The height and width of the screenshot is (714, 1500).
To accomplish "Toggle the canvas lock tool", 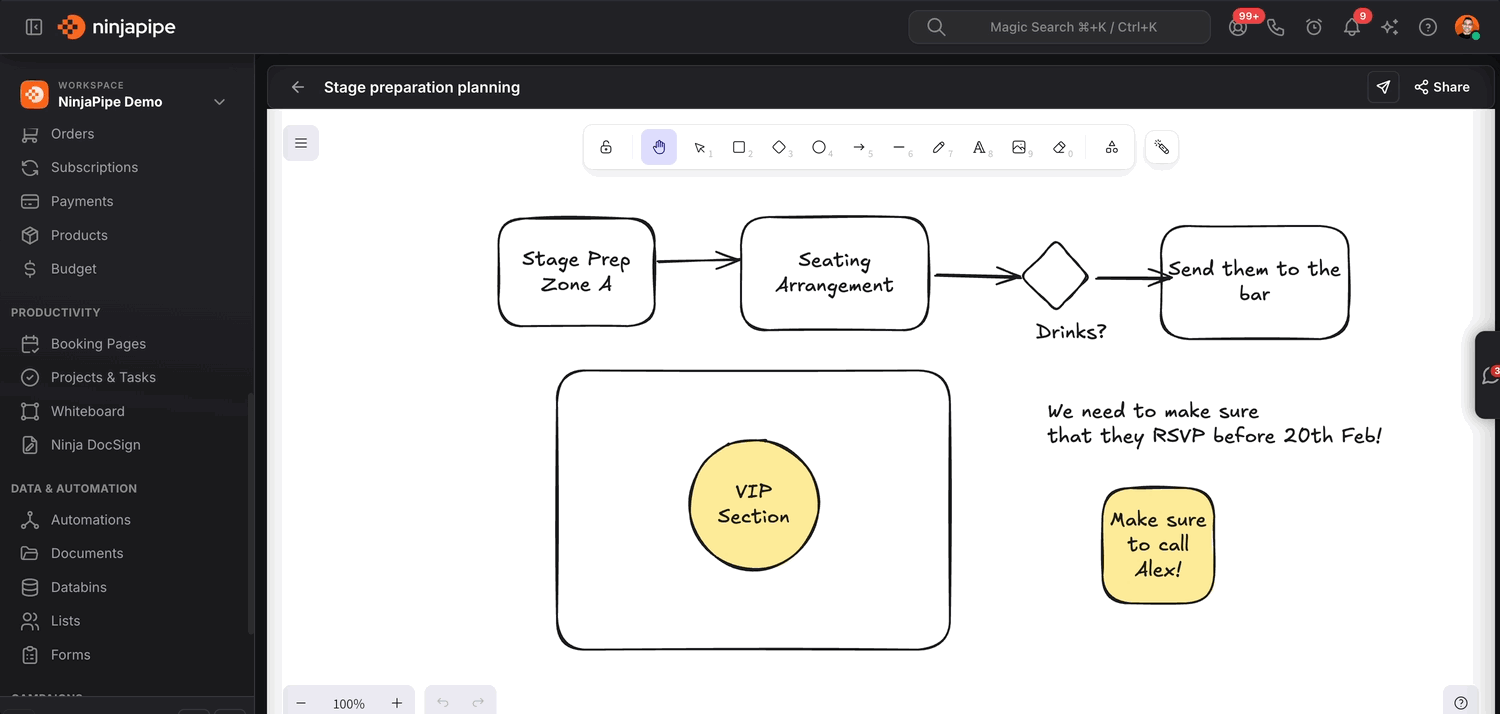I will click(606, 147).
